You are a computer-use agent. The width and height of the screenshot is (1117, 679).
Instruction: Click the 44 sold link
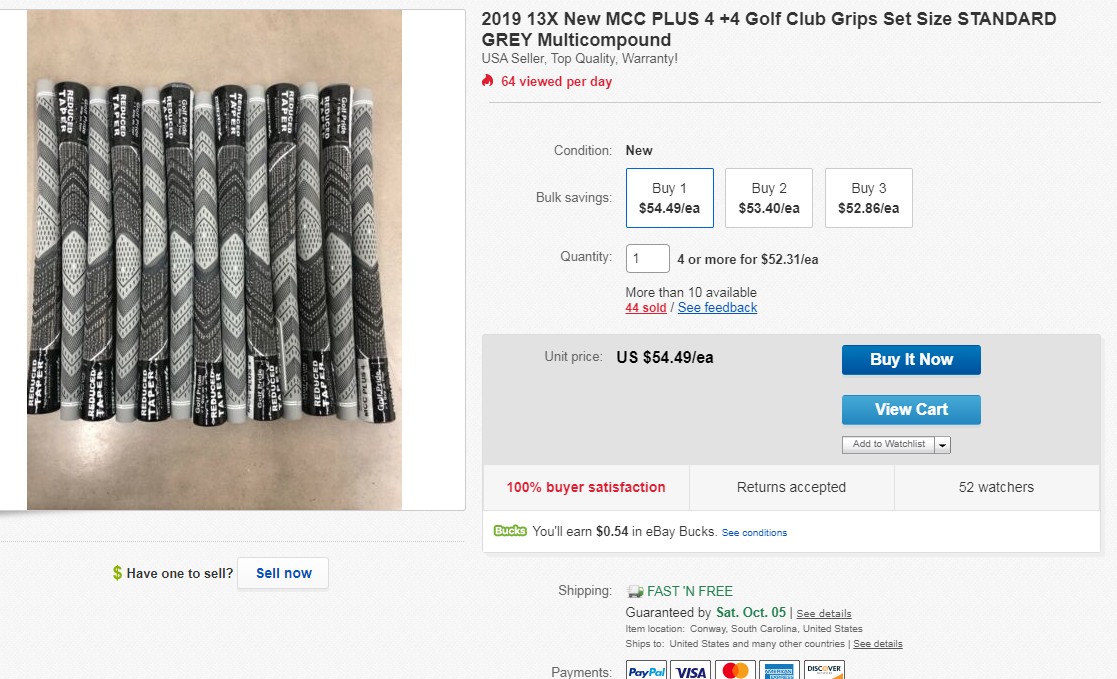click(645, 308)
